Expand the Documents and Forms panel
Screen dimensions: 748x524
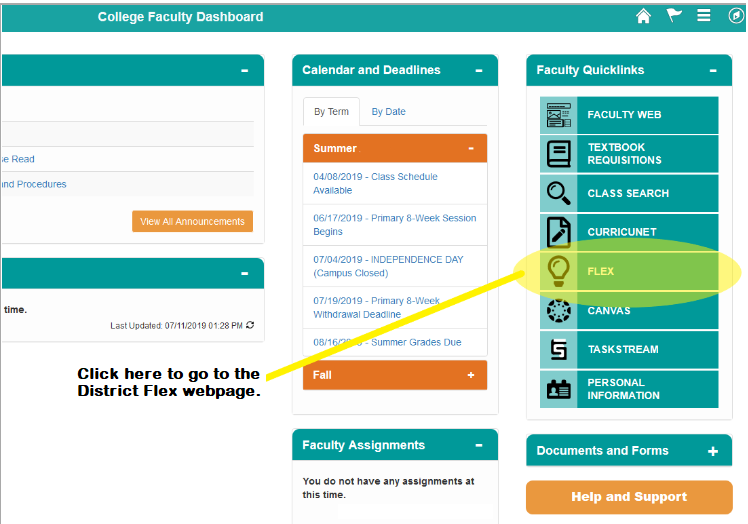(x=713, y=451)
